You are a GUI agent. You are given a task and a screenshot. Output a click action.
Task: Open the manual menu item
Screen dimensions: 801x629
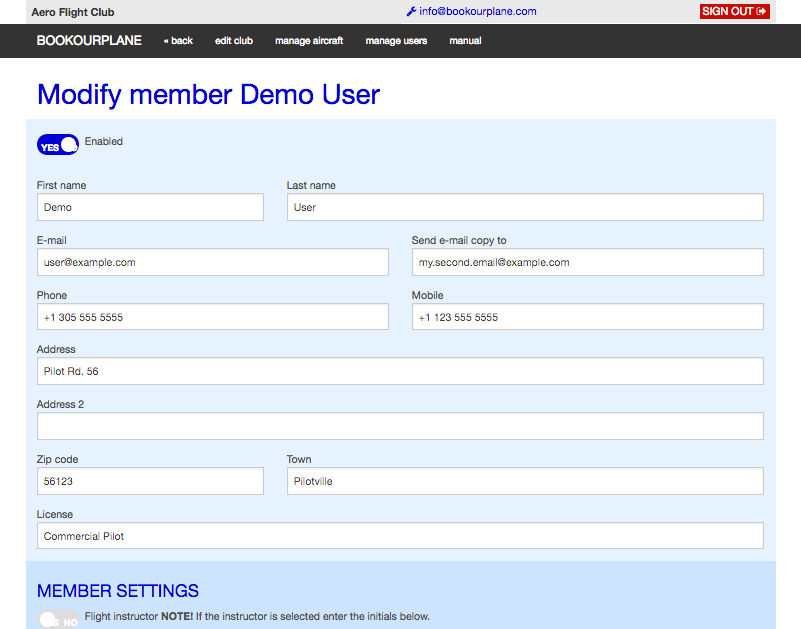(x=465, y=41)
